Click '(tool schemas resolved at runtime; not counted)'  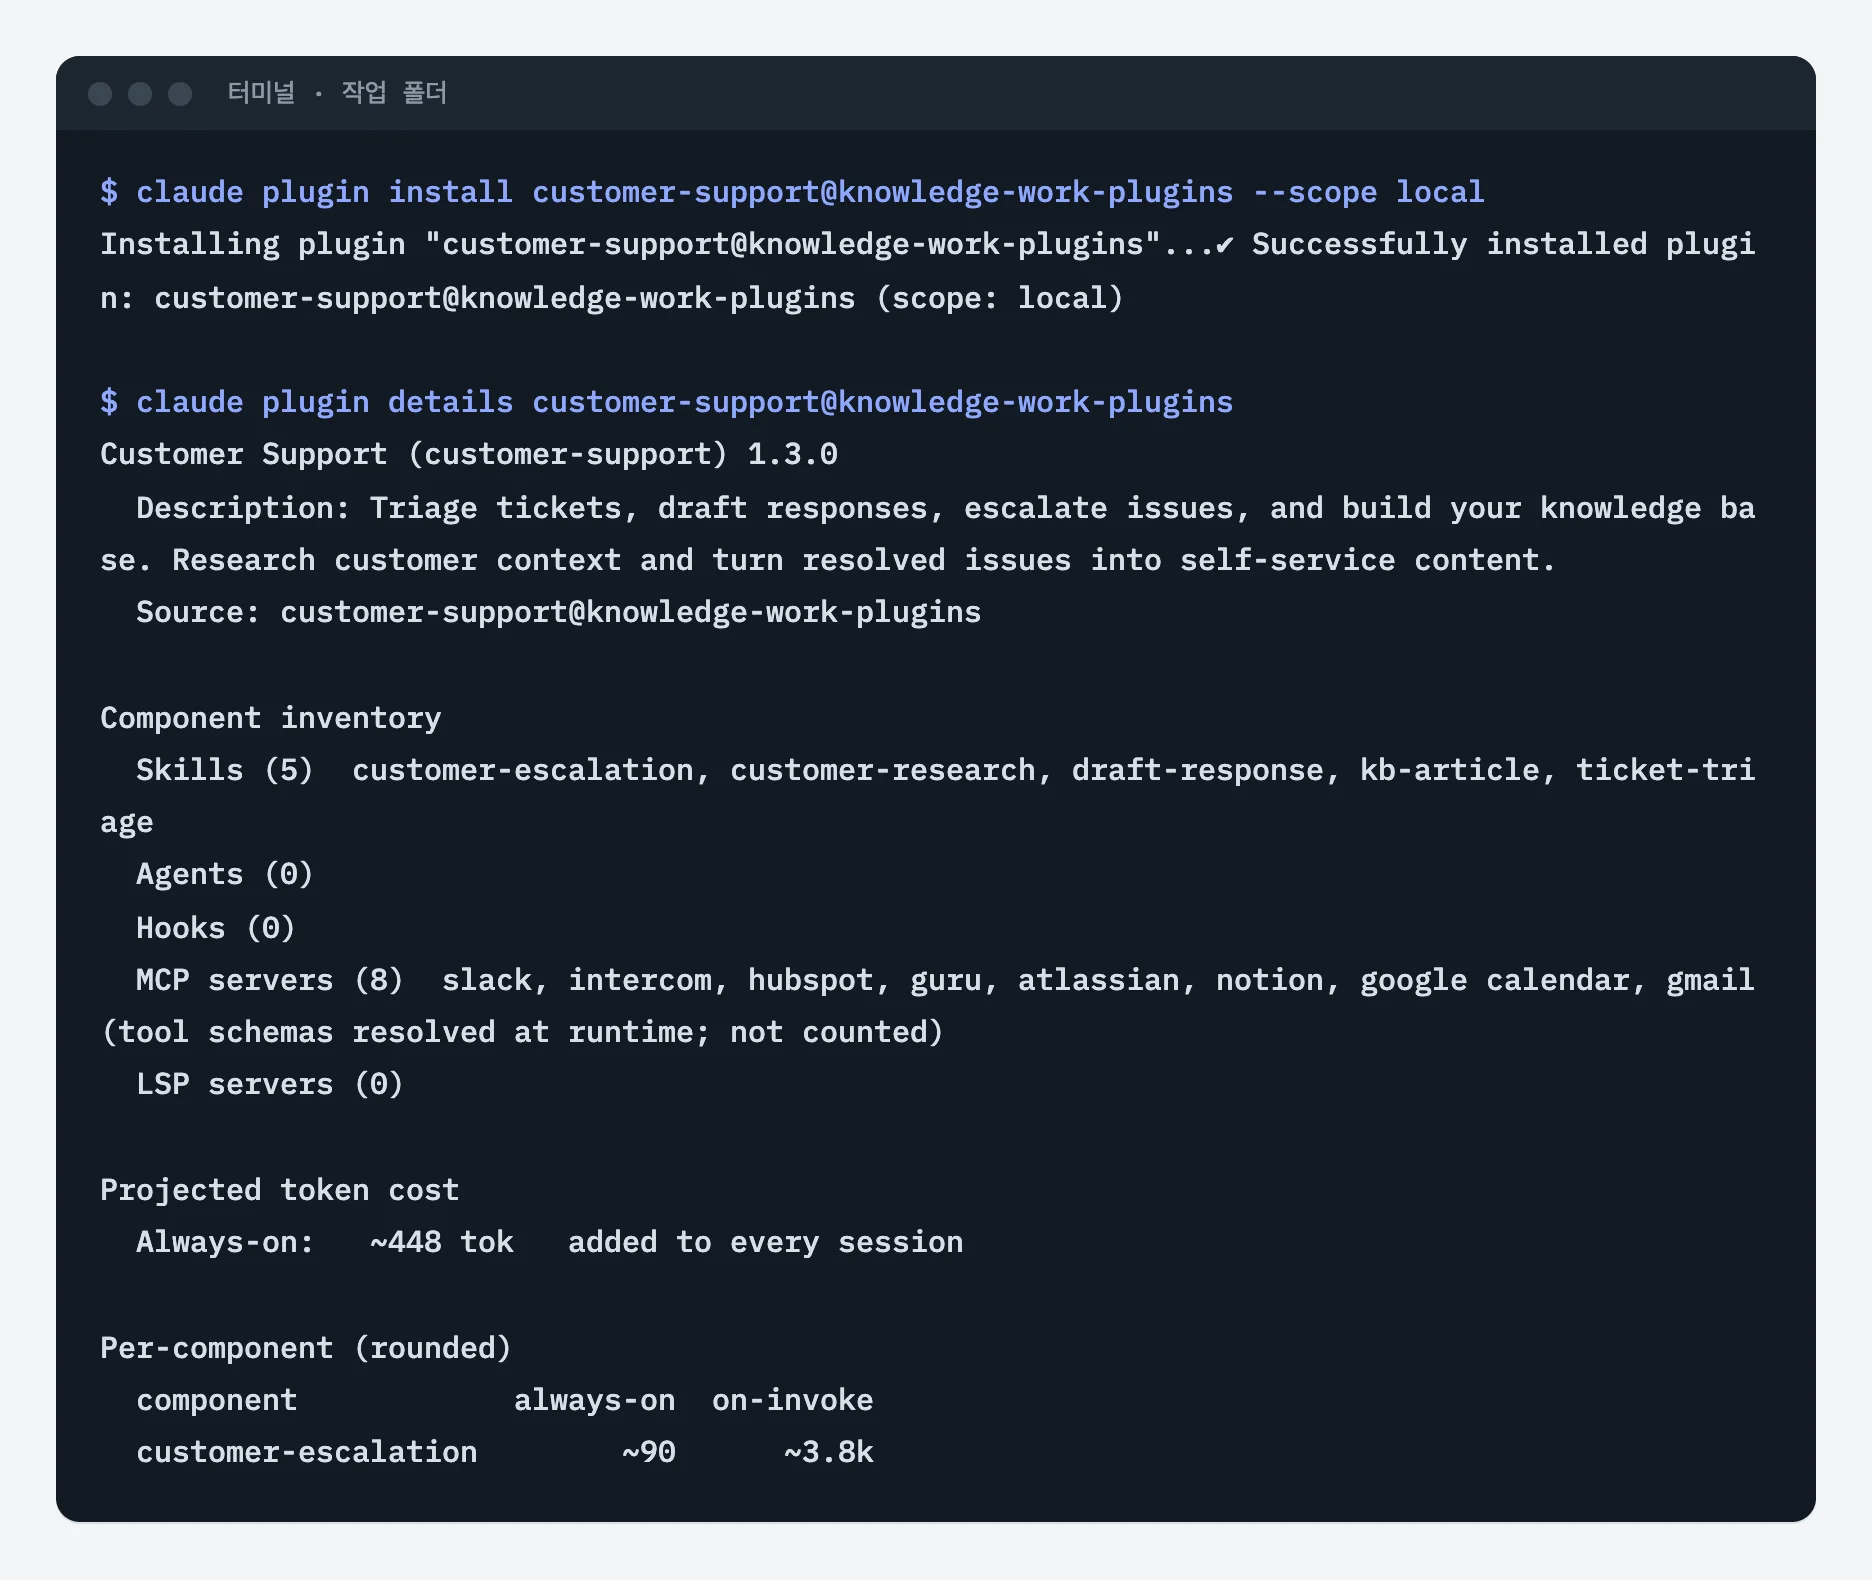point(521,1032)
